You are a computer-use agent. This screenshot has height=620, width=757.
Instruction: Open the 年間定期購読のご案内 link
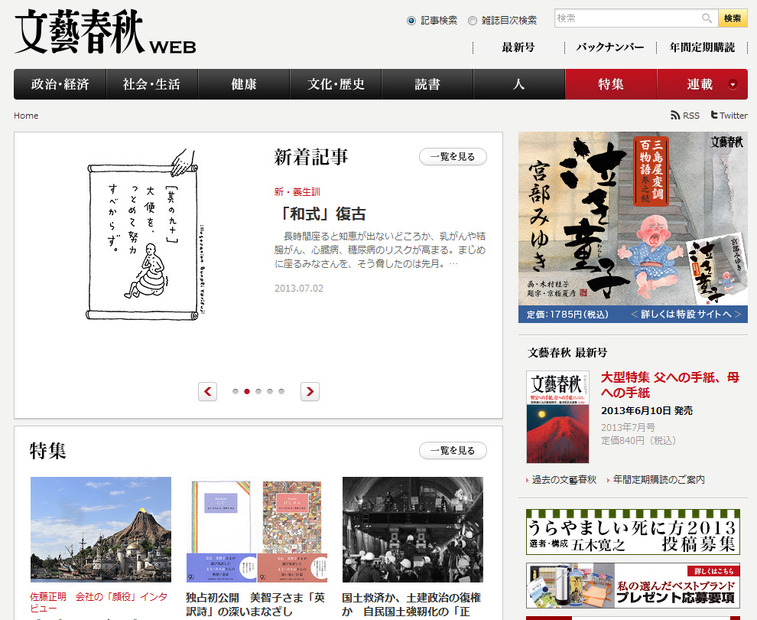tap(659, 479)
